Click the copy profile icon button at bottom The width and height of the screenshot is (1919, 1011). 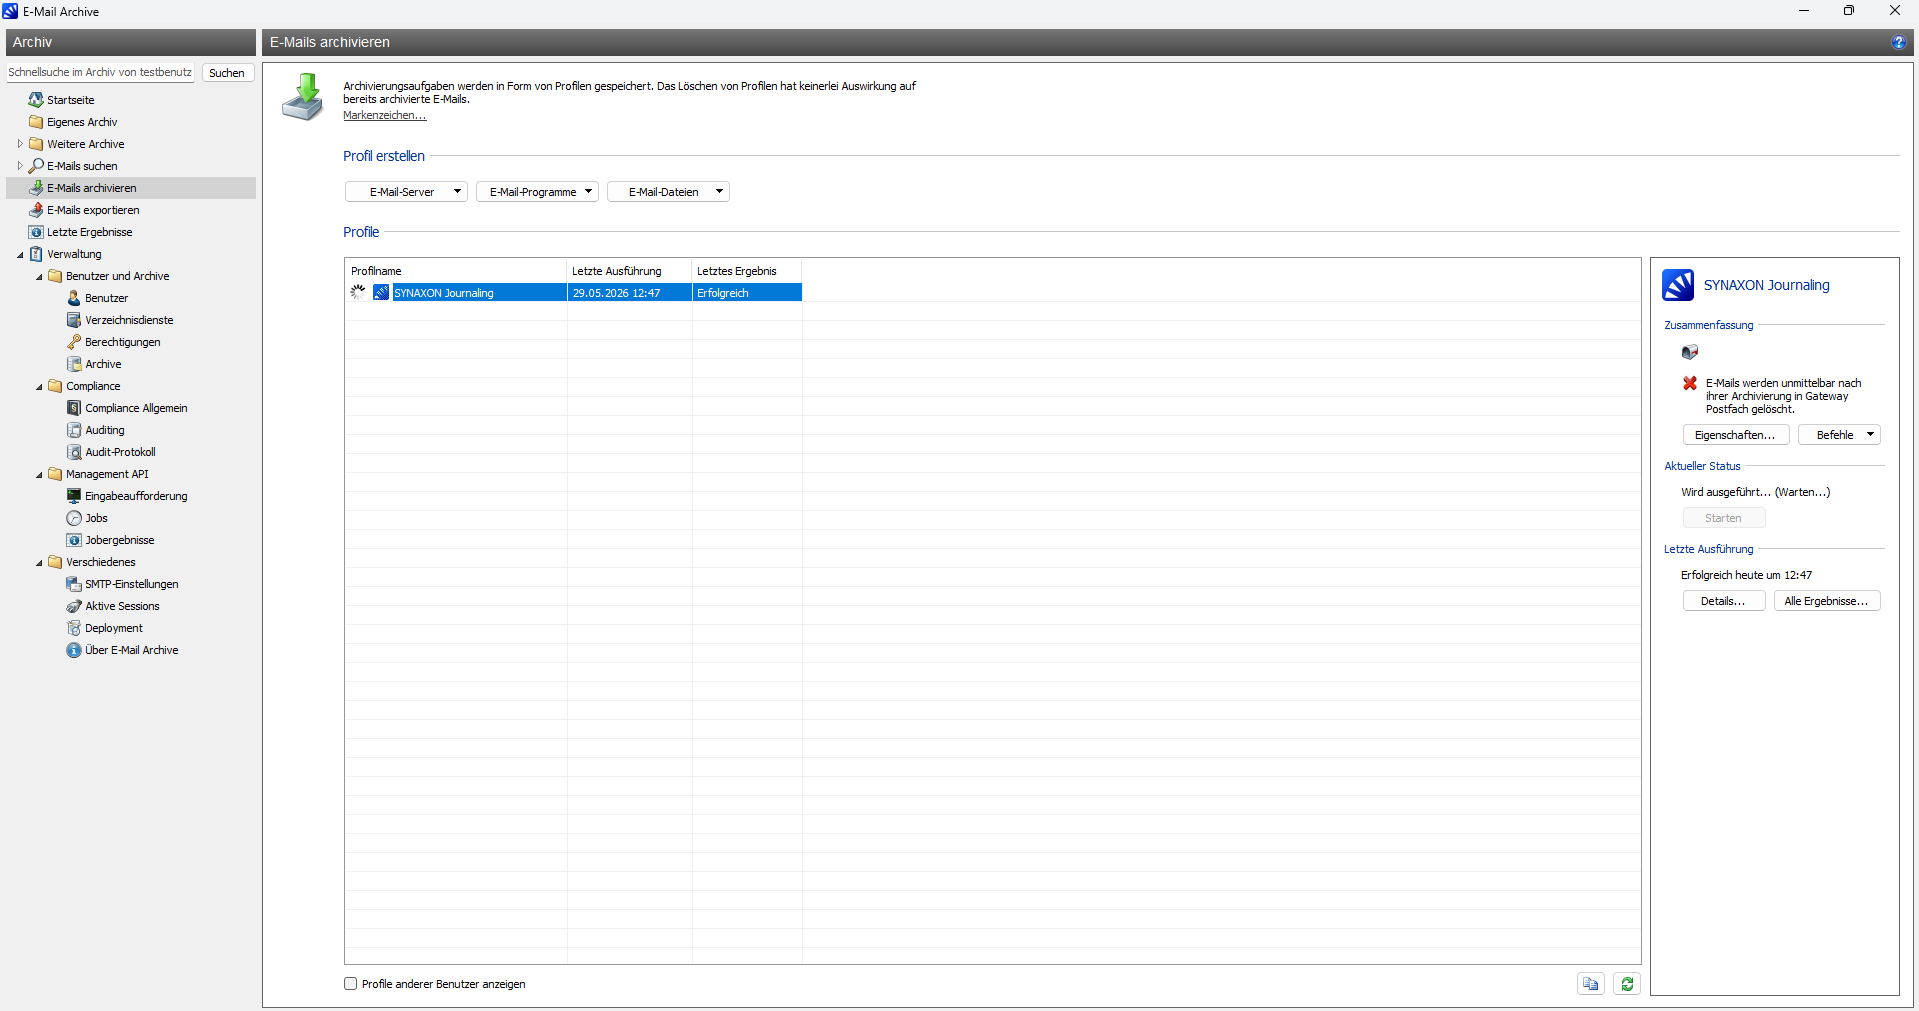point(1591,984)
